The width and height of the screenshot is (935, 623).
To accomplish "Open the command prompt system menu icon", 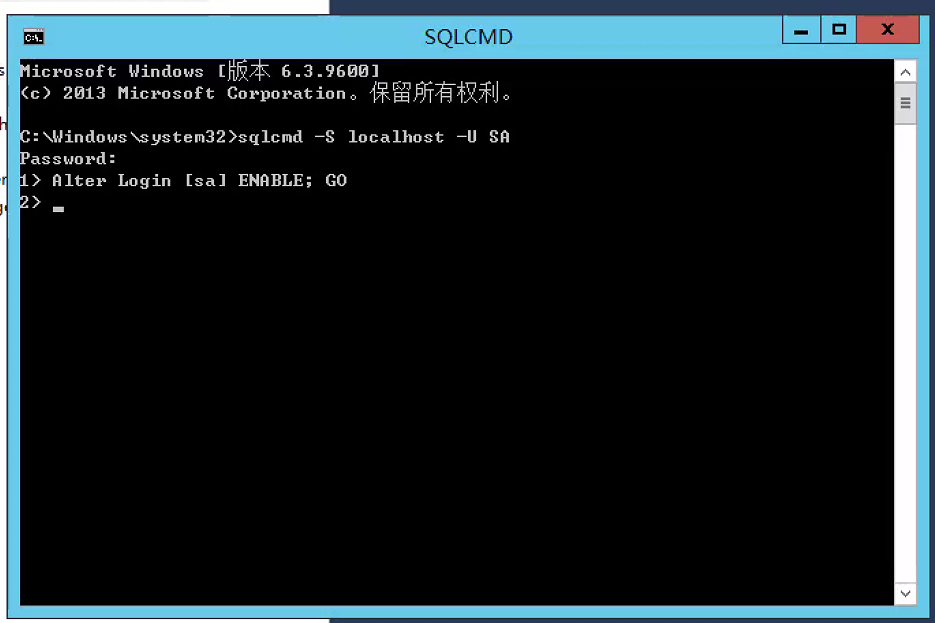I will pos(33,37).
